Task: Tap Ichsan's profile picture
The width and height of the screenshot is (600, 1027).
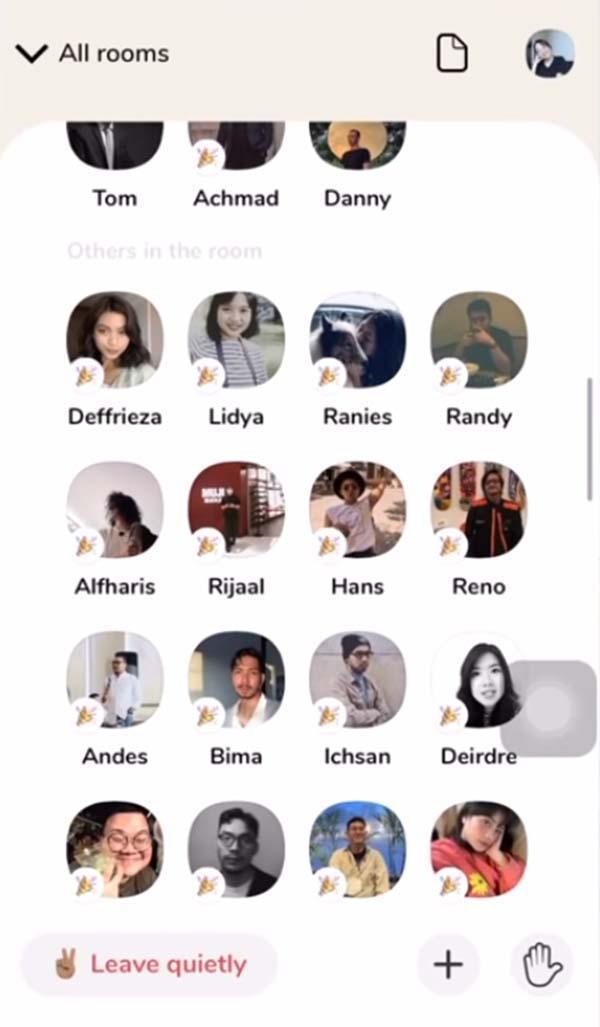Action: [358, 680]
